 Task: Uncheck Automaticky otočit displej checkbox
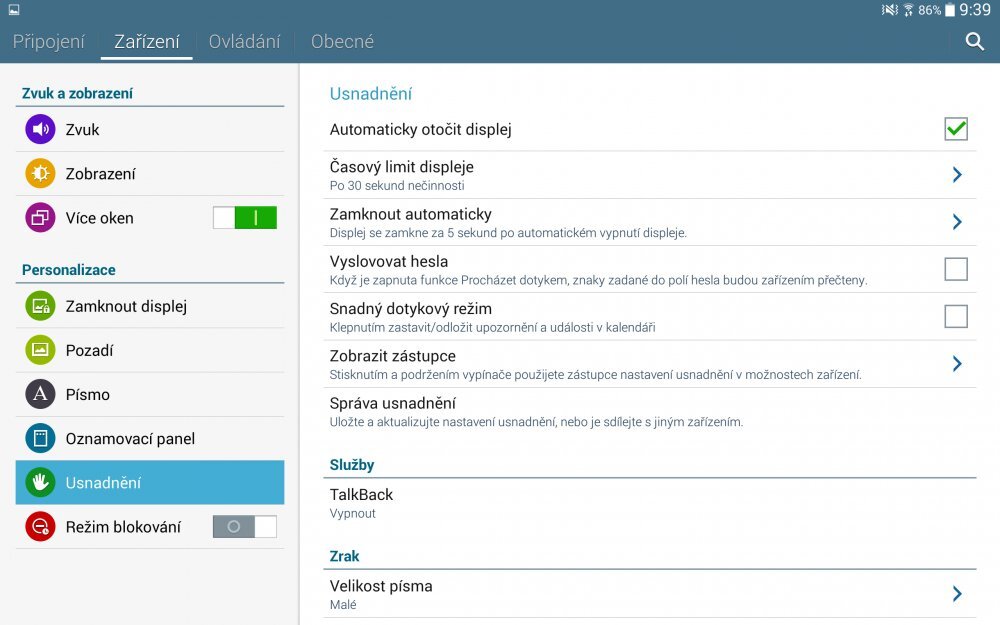pos(955,129)
